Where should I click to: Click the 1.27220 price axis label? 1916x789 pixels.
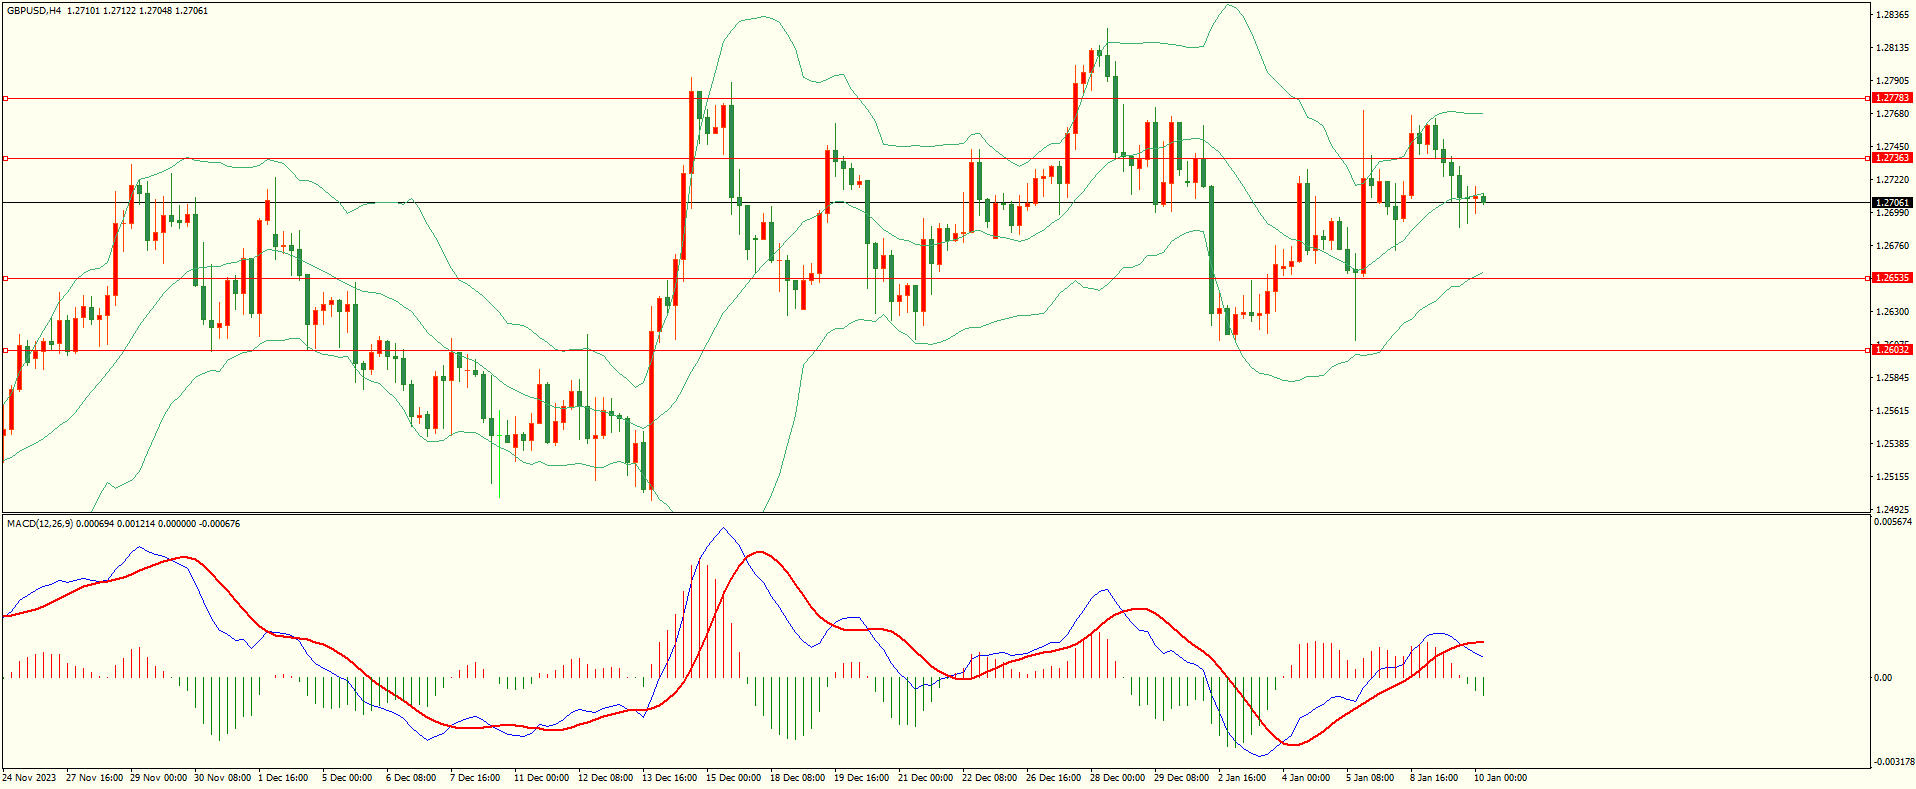coord(1893,180)
